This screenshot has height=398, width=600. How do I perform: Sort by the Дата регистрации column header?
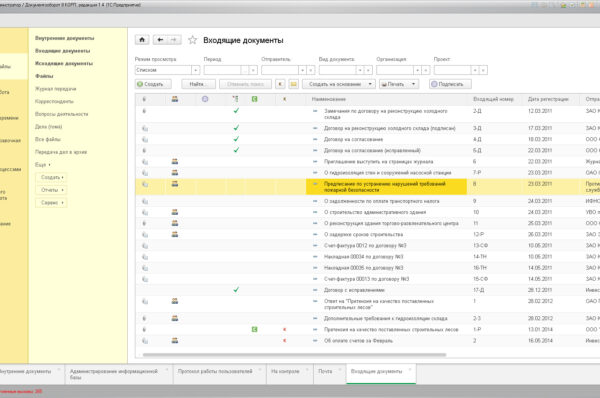[548, 99]
